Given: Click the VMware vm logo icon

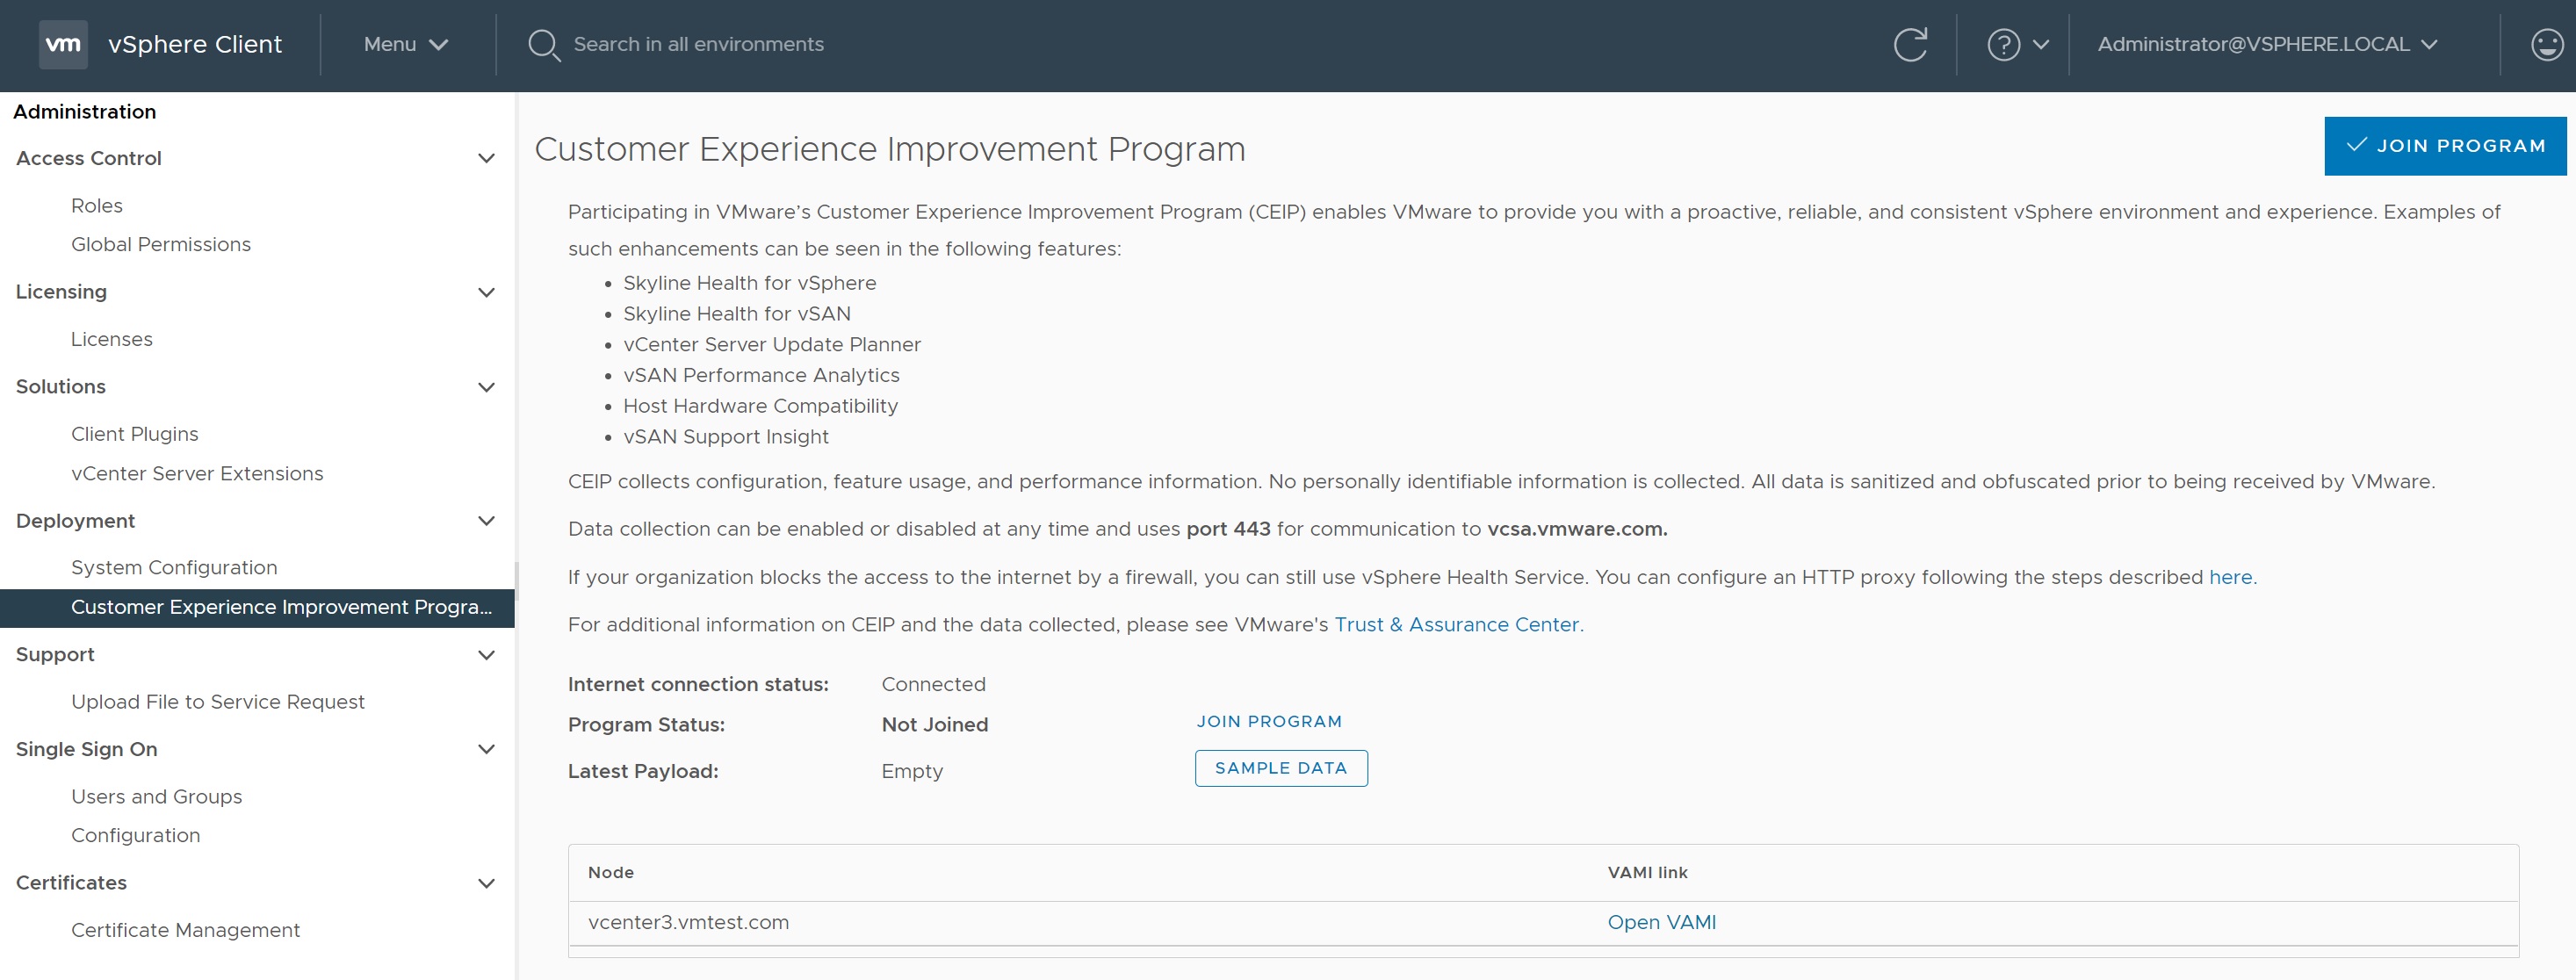Looking at the screenshot, I should (x=63, y=44).
